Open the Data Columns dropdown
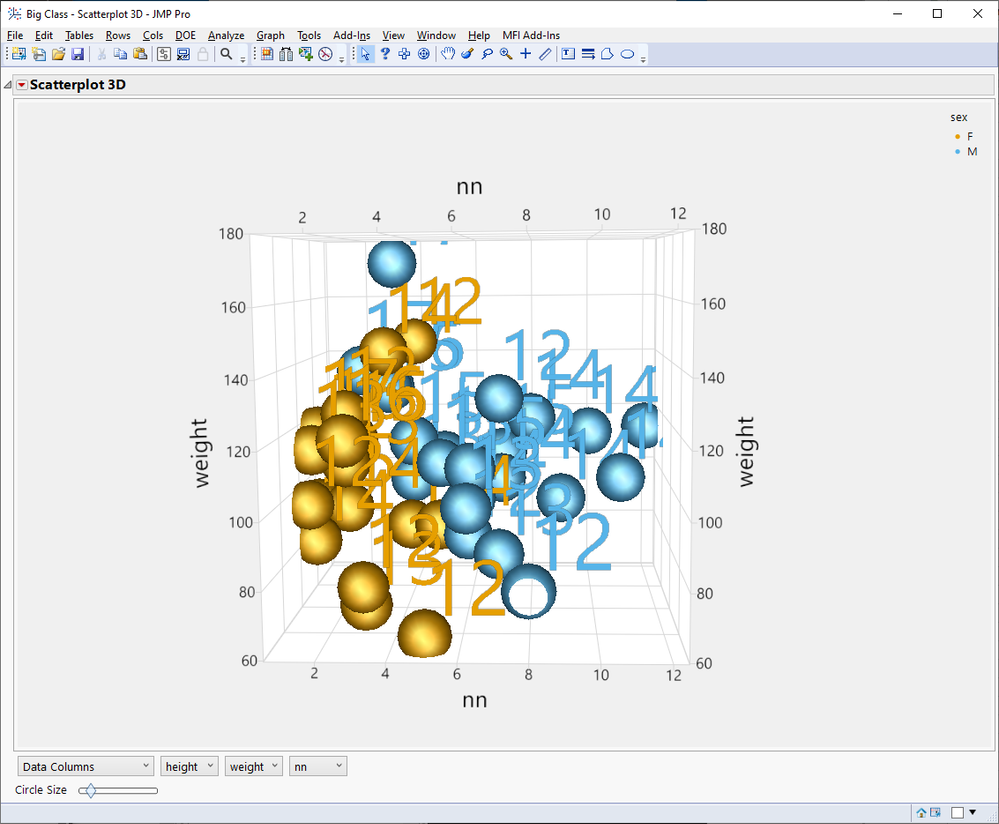Screen dimensions: 999x824 coord(84,766)
